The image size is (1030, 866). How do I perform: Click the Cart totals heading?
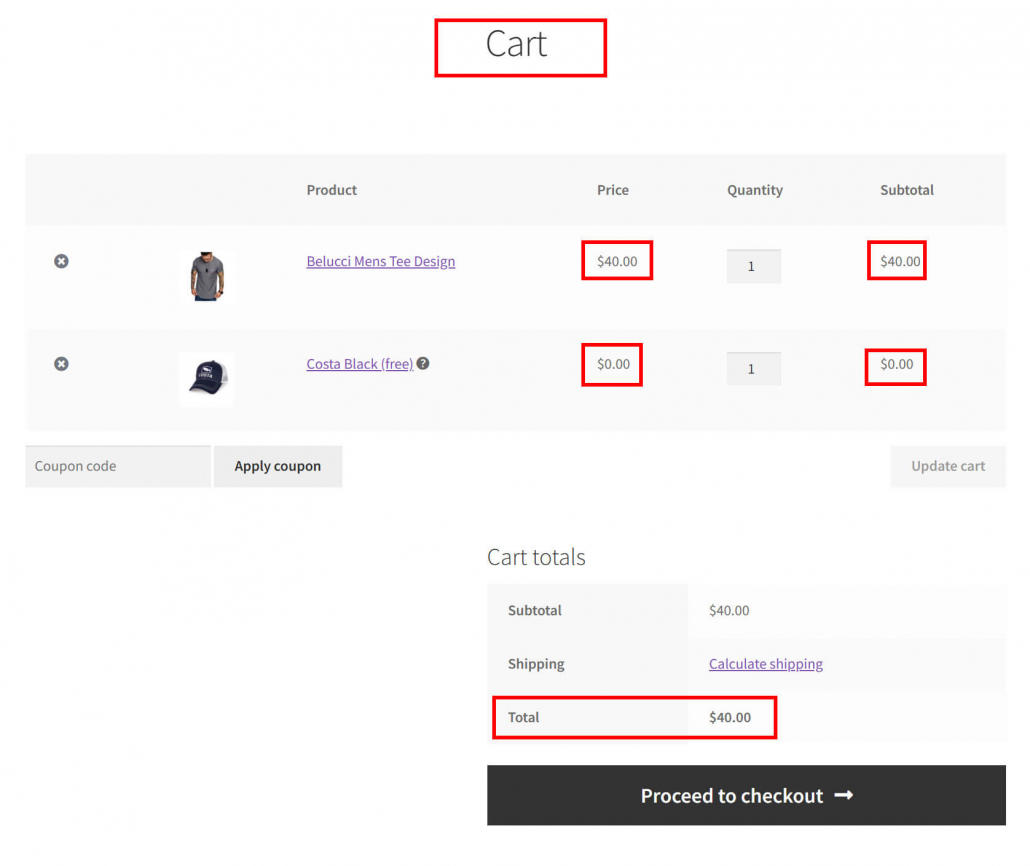536,558
